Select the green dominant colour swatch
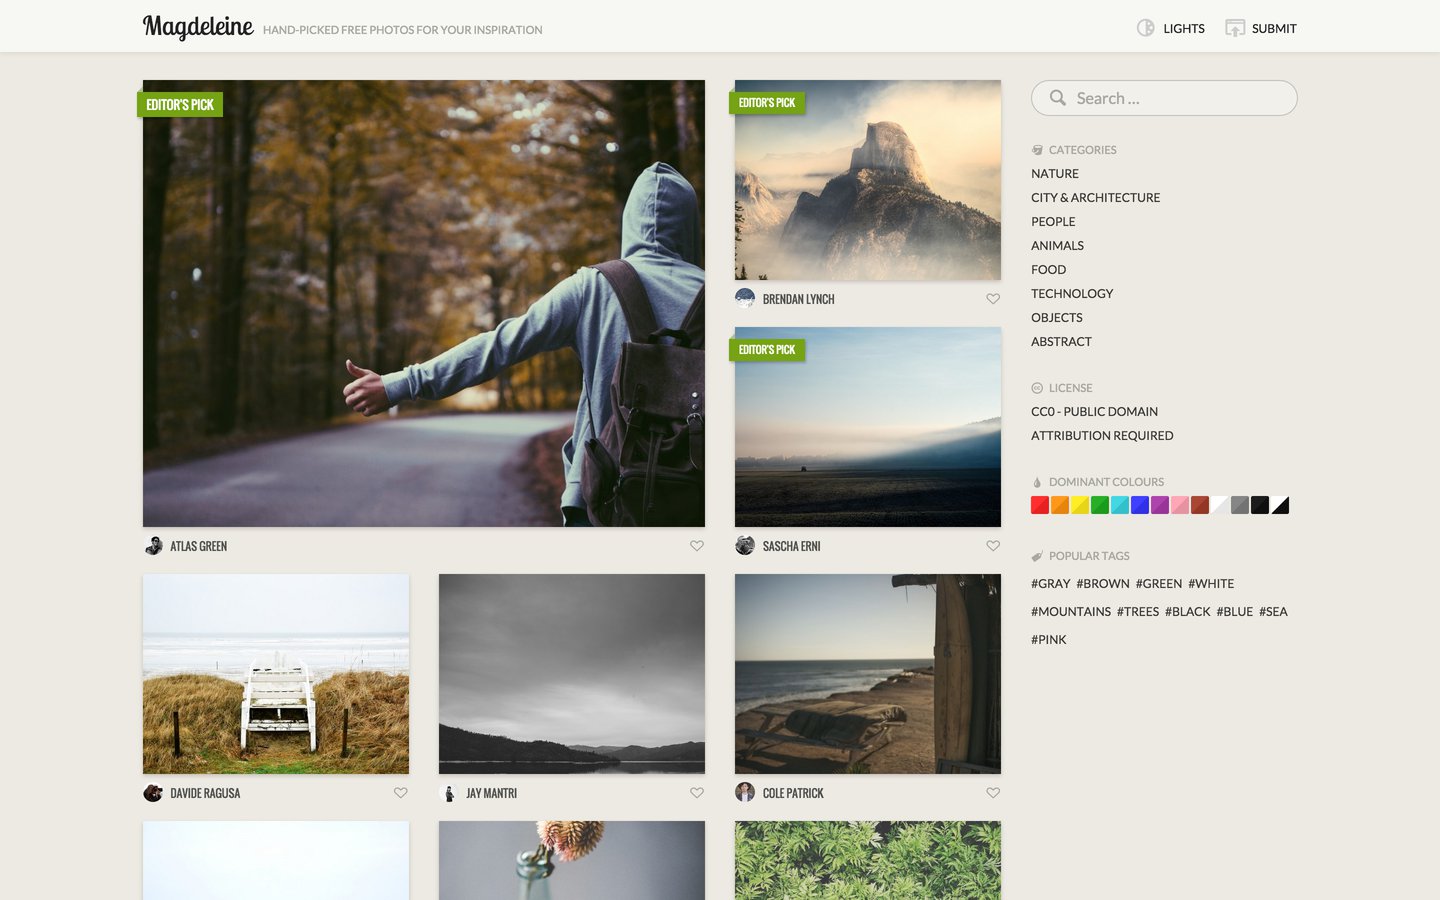The image size is (1440, 900). [x=1100, y=505]
